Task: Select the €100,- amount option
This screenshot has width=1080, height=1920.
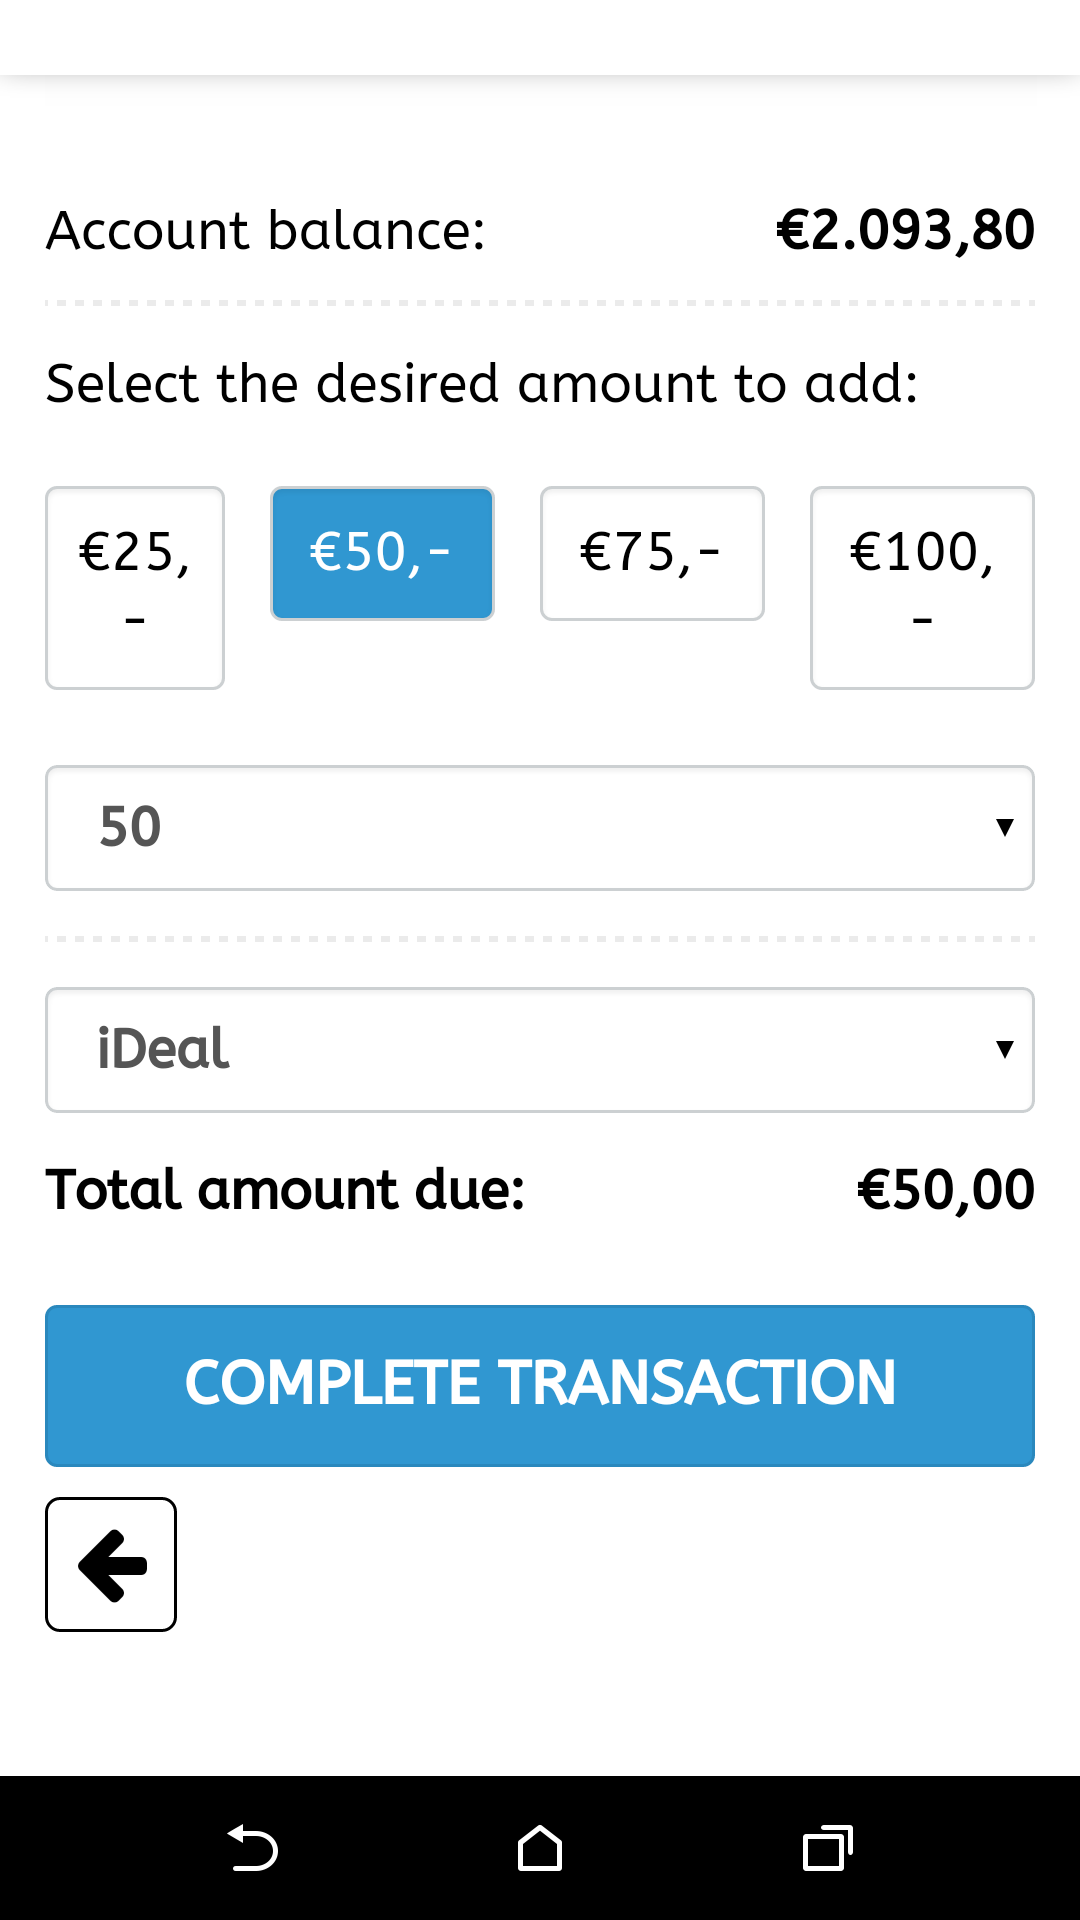Action: 922,587
